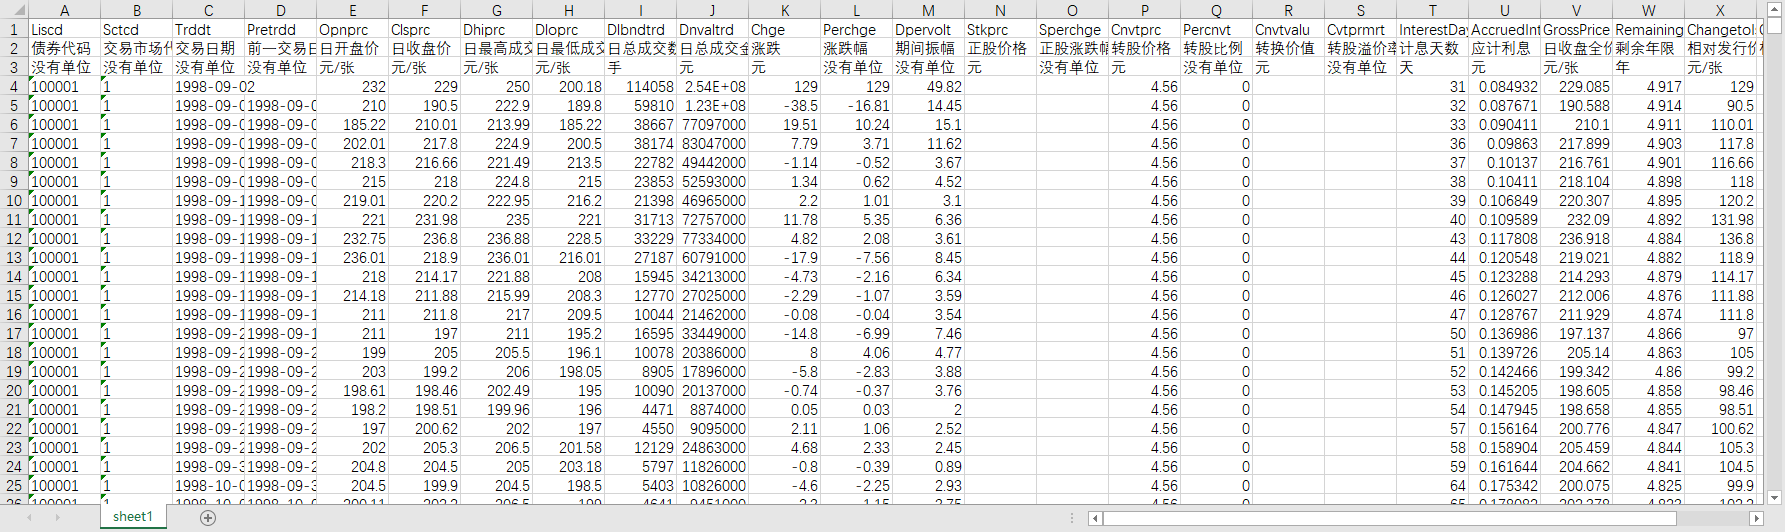Select the Clsprc header cell

tap(425, 30)
